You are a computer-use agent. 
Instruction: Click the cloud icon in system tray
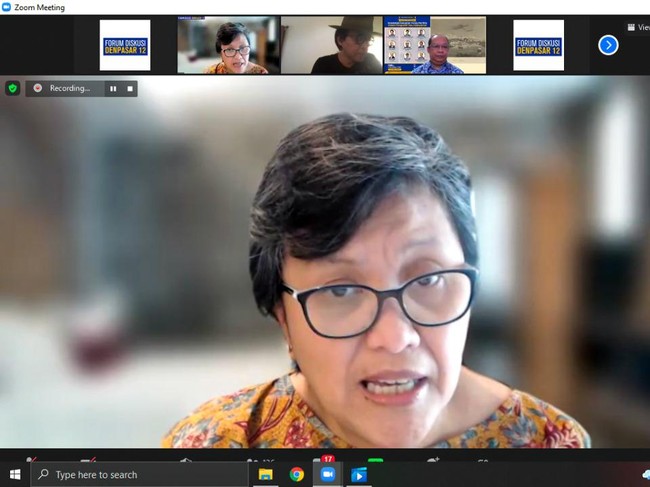tap(645, 474)
